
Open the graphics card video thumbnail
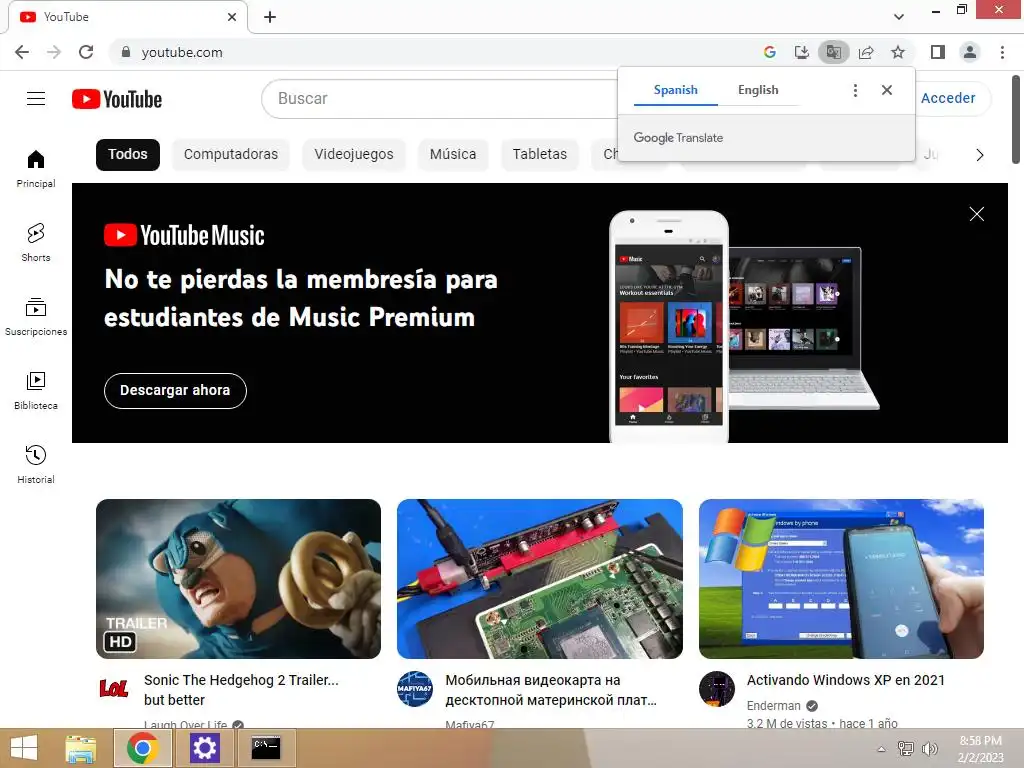tap(539, 579)
